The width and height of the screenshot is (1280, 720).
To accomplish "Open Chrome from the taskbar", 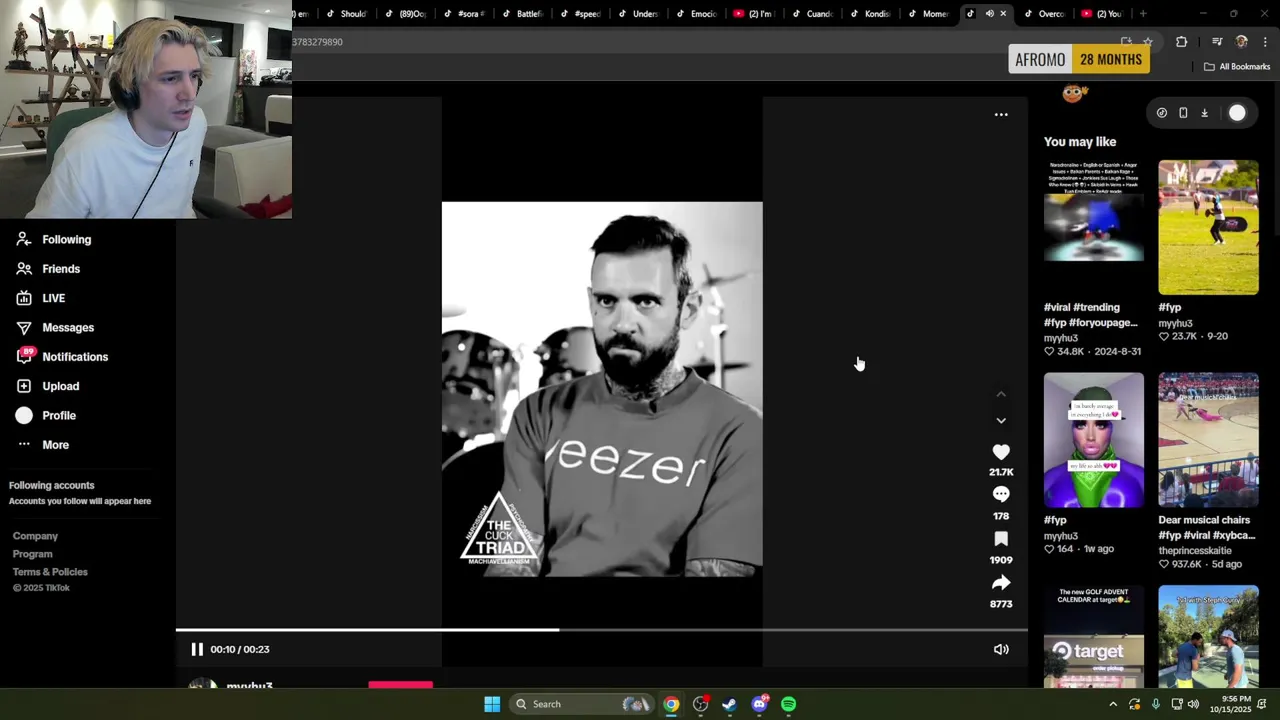I will tap(671, 704).
